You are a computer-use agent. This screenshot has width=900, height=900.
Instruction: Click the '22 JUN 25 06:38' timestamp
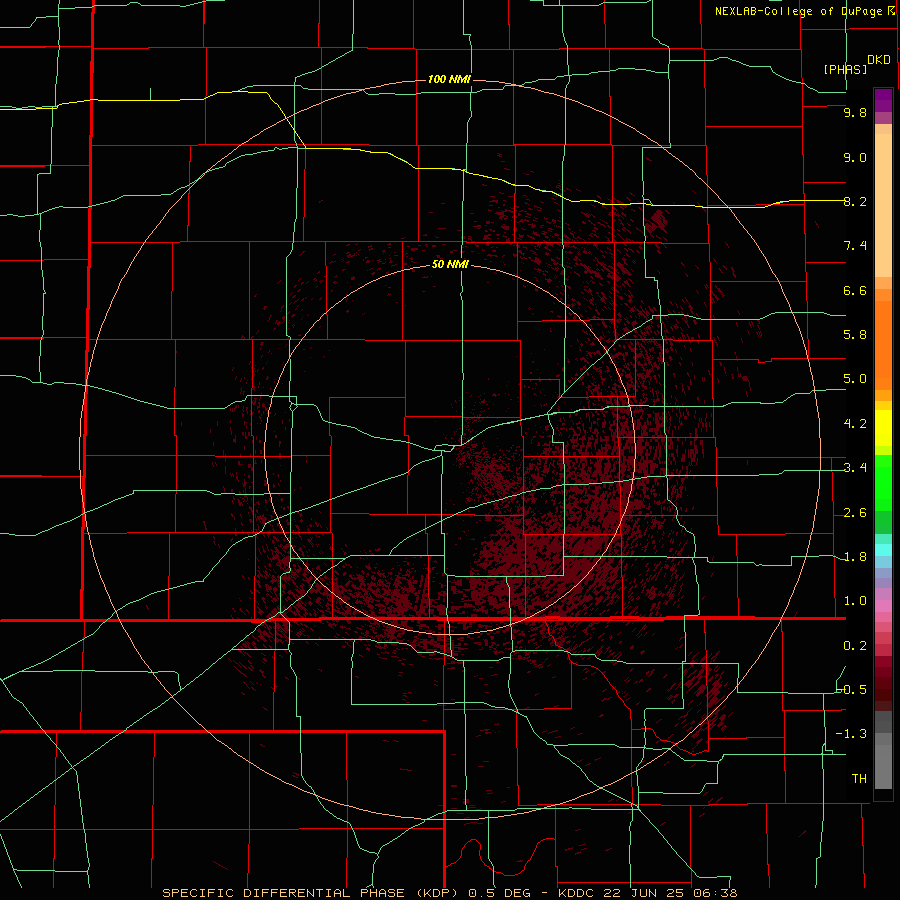tap(670, 893)
